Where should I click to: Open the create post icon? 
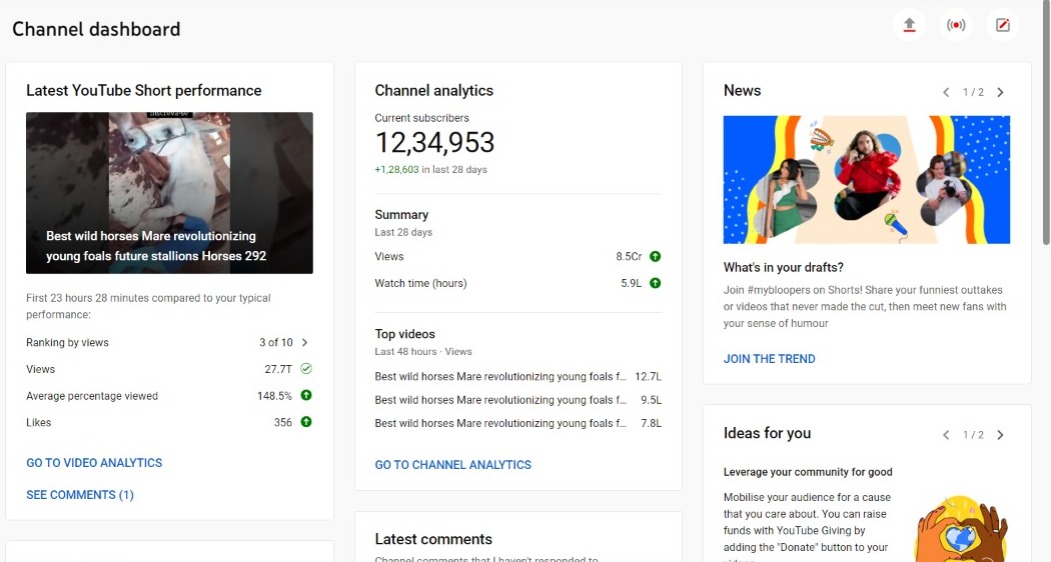click(1003, 25)
